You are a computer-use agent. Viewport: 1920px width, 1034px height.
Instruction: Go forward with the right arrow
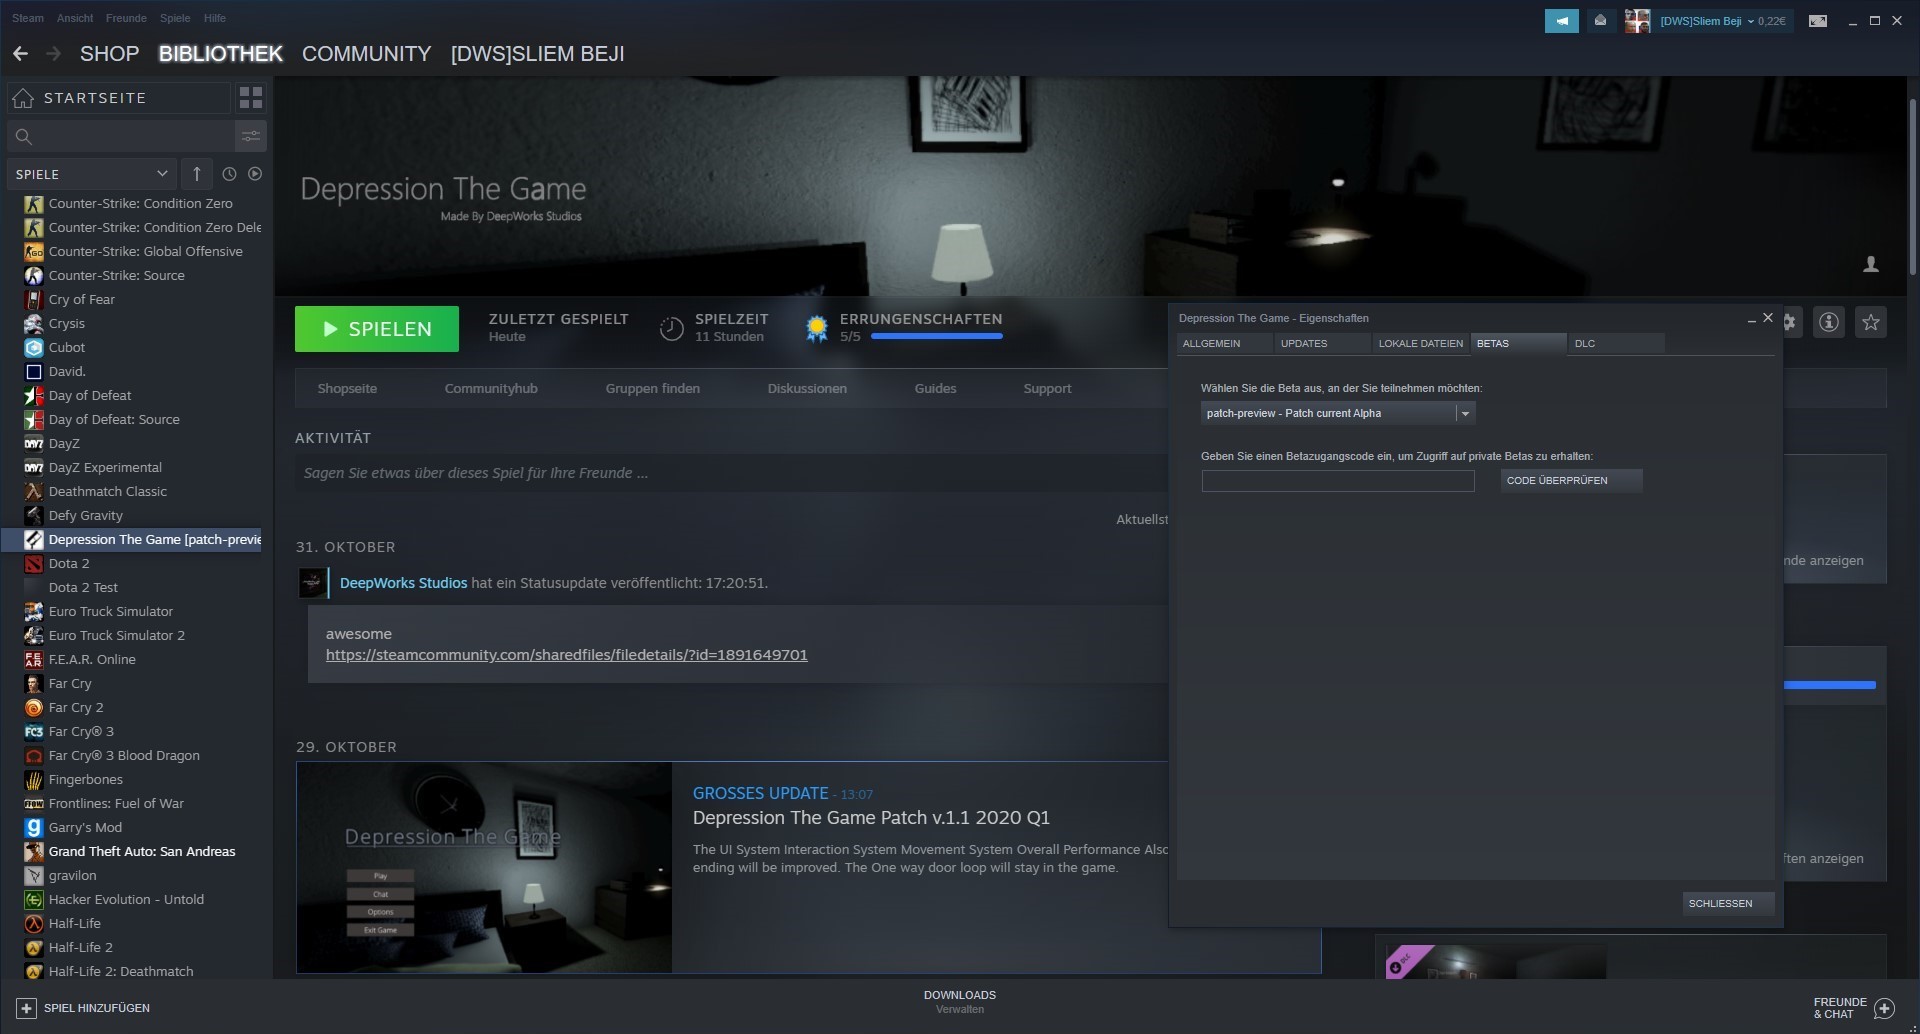click(54, 54)
